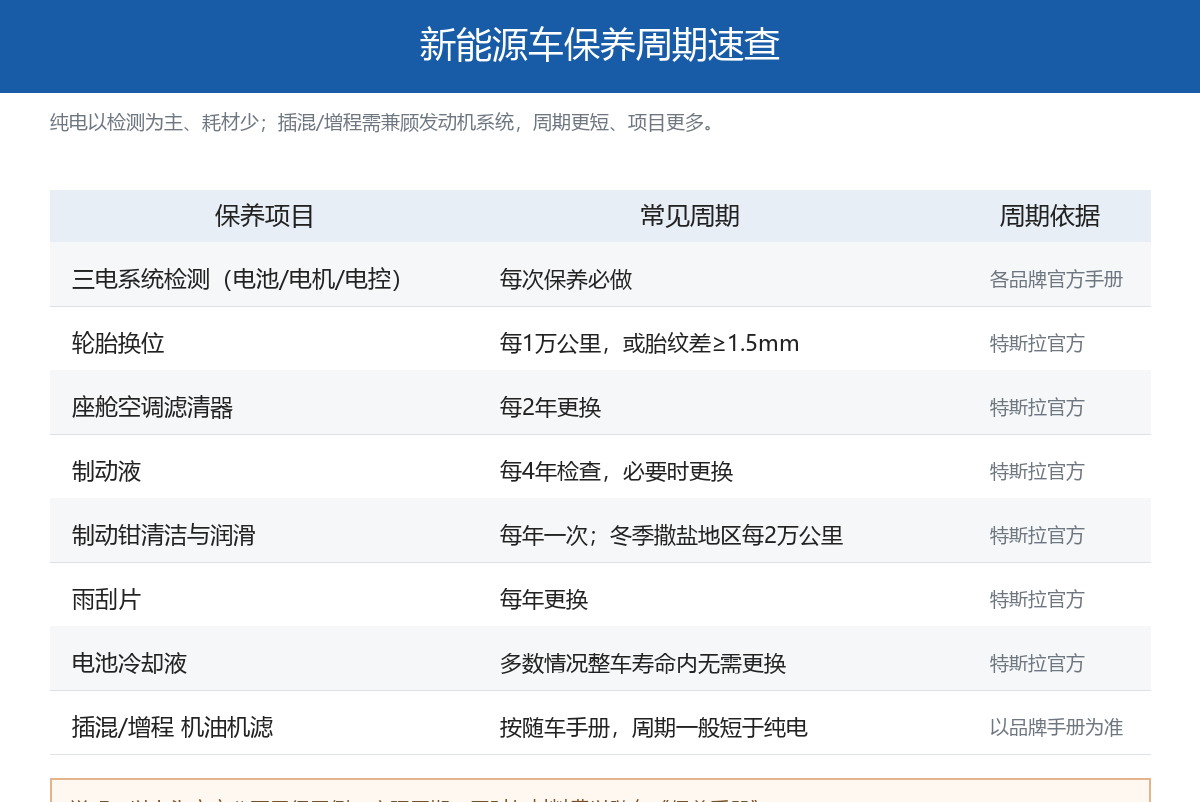Viewport: 1200px width, 802px height.
Task: Click 特斯拉官方 in the 轮胎换位 row
Action: tap(1037, 344)
